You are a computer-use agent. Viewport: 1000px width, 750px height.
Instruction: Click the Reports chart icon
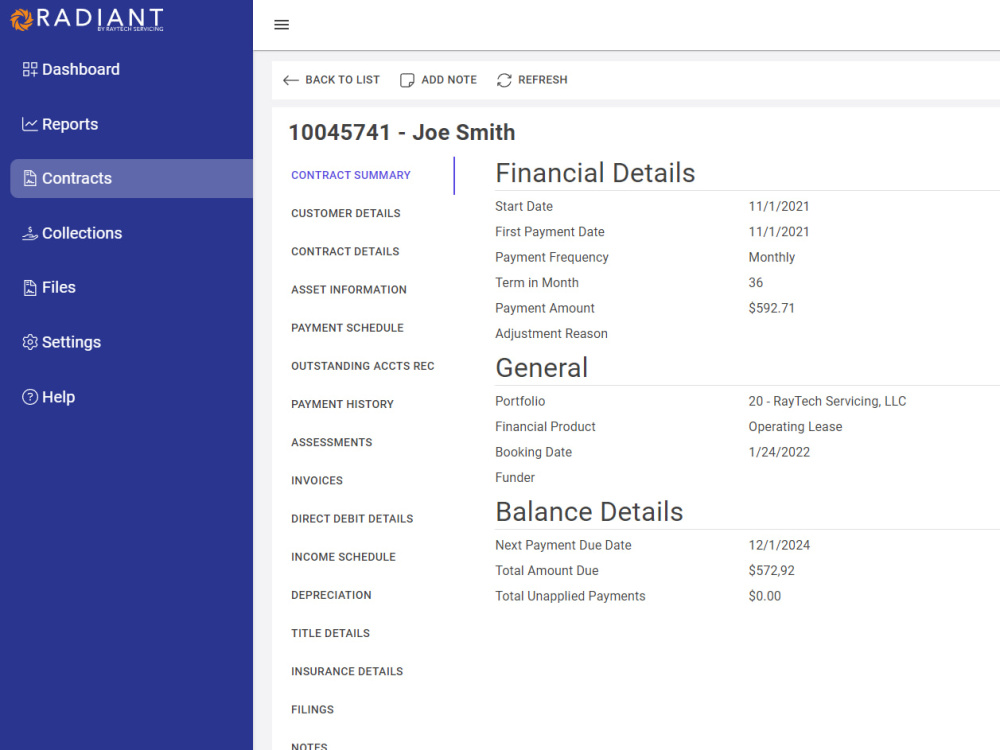tap(30, 124)
